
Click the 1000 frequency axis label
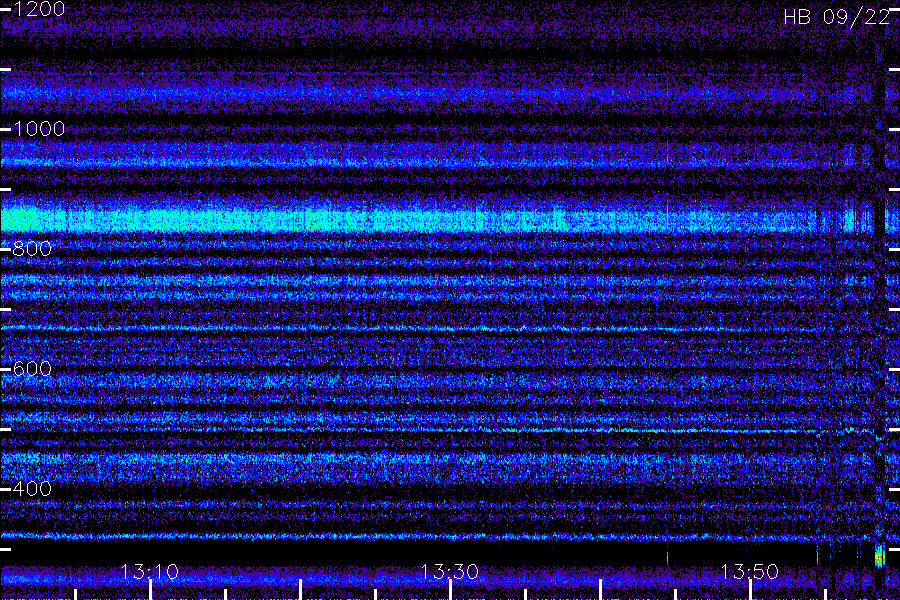pos(38,129)
